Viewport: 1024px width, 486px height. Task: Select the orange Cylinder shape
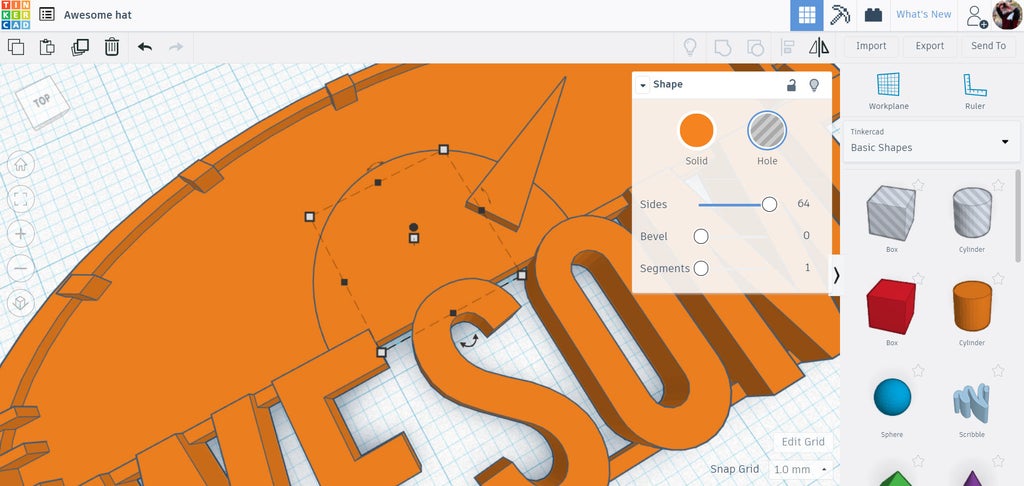tap(972, 306)
